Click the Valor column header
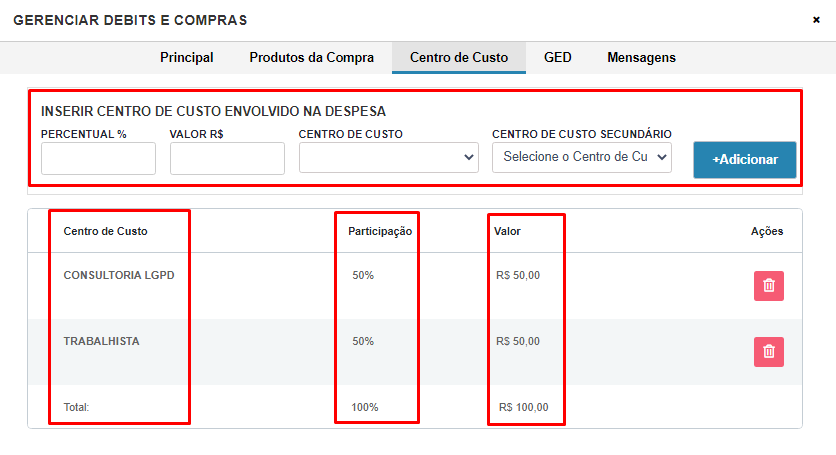 (x=507, y=232)
